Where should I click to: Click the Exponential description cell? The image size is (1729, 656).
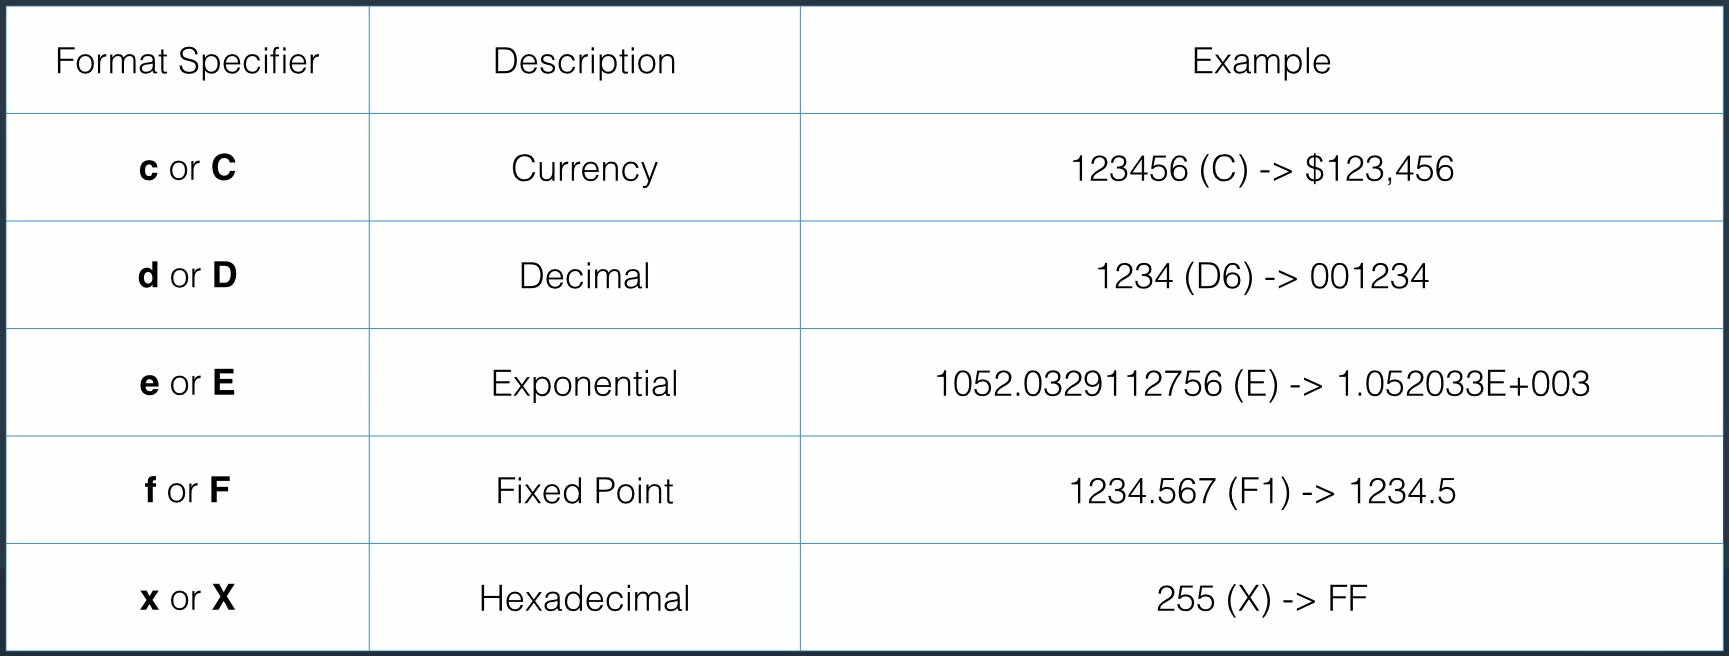point(584,384)
